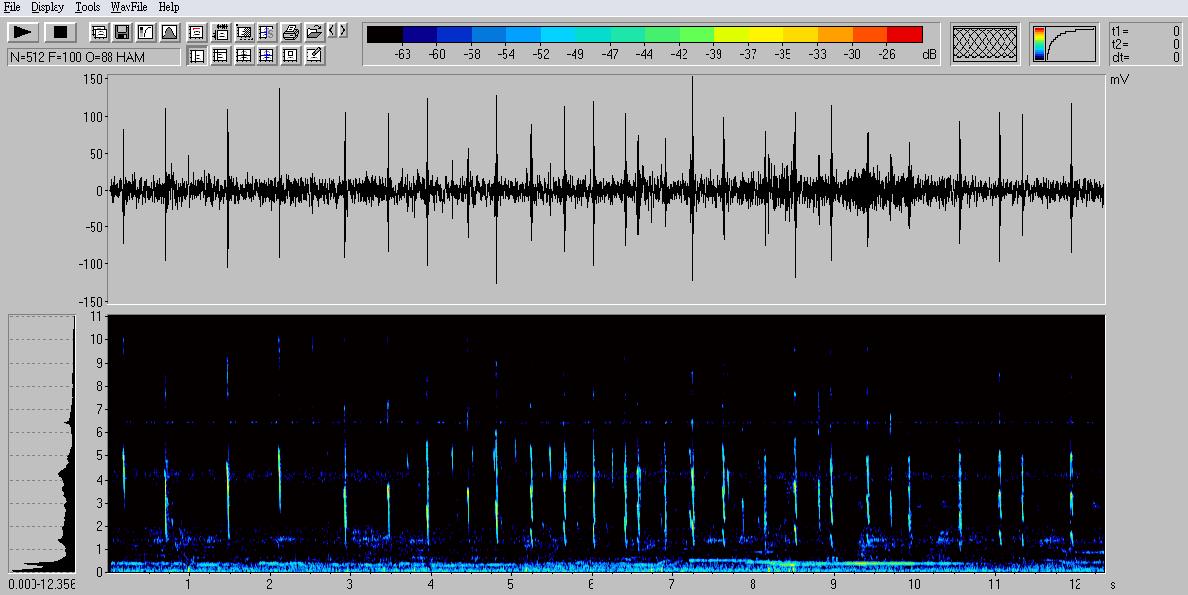Click the overlapping windows icon
This screenshot has width=1188, height=595.
(x=98, y=32)
